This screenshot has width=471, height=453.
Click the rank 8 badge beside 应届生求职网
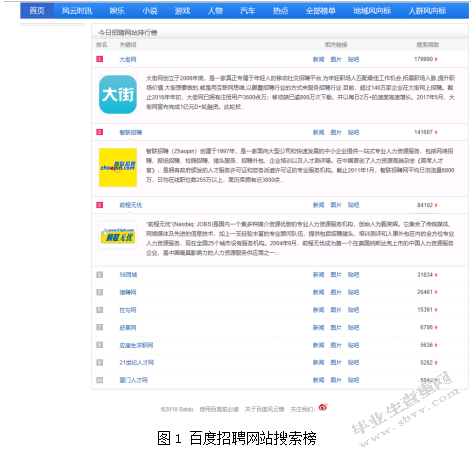pos(100,345)
